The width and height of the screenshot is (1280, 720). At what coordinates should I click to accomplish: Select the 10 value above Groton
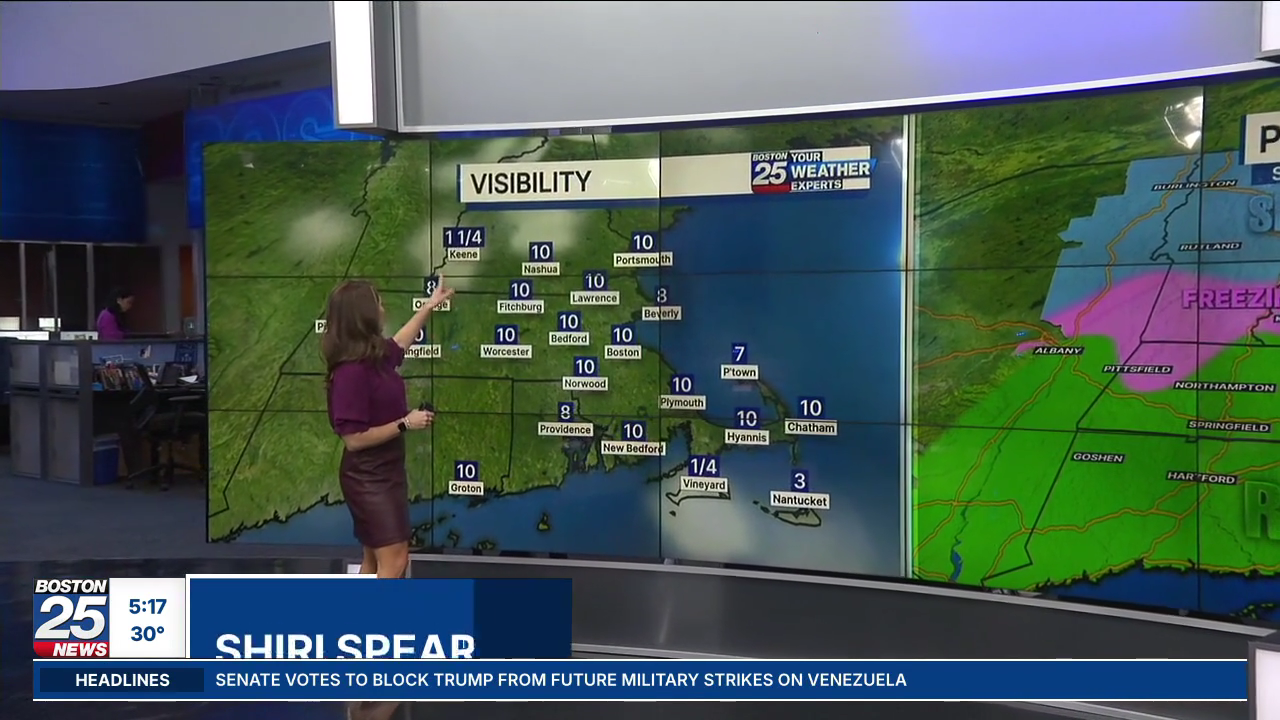(466, 471)
